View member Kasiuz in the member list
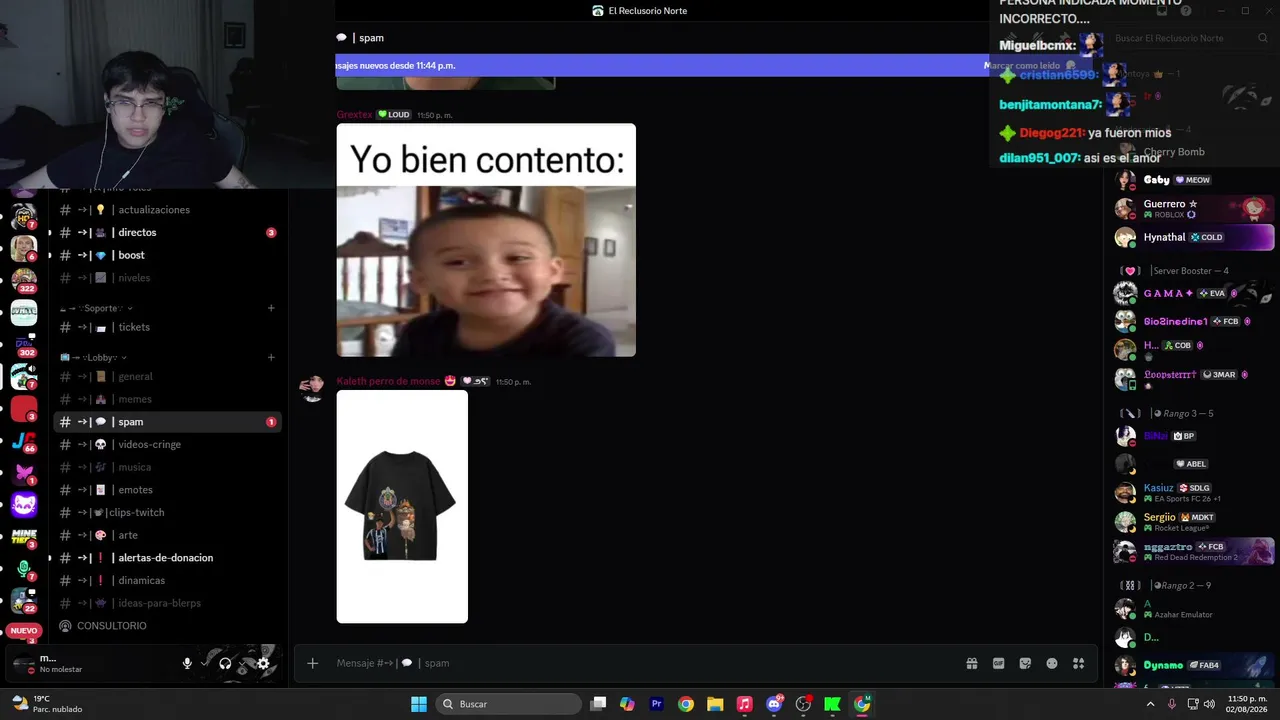 [x=1193, y=492]
